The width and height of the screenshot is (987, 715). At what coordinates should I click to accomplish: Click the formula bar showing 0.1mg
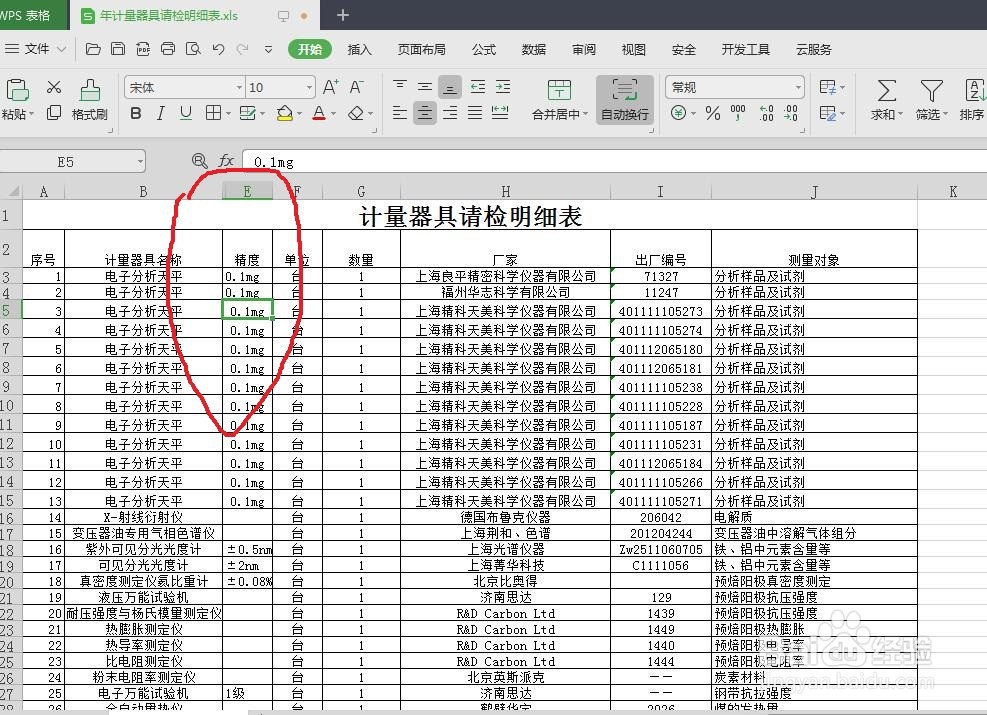click(614, 162)
